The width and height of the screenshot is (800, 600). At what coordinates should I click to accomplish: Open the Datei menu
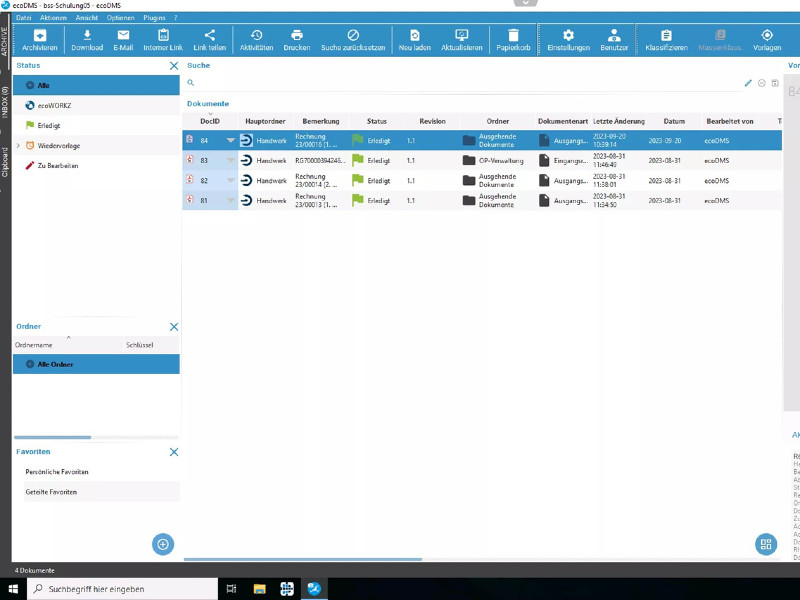[x=23, y=18]
